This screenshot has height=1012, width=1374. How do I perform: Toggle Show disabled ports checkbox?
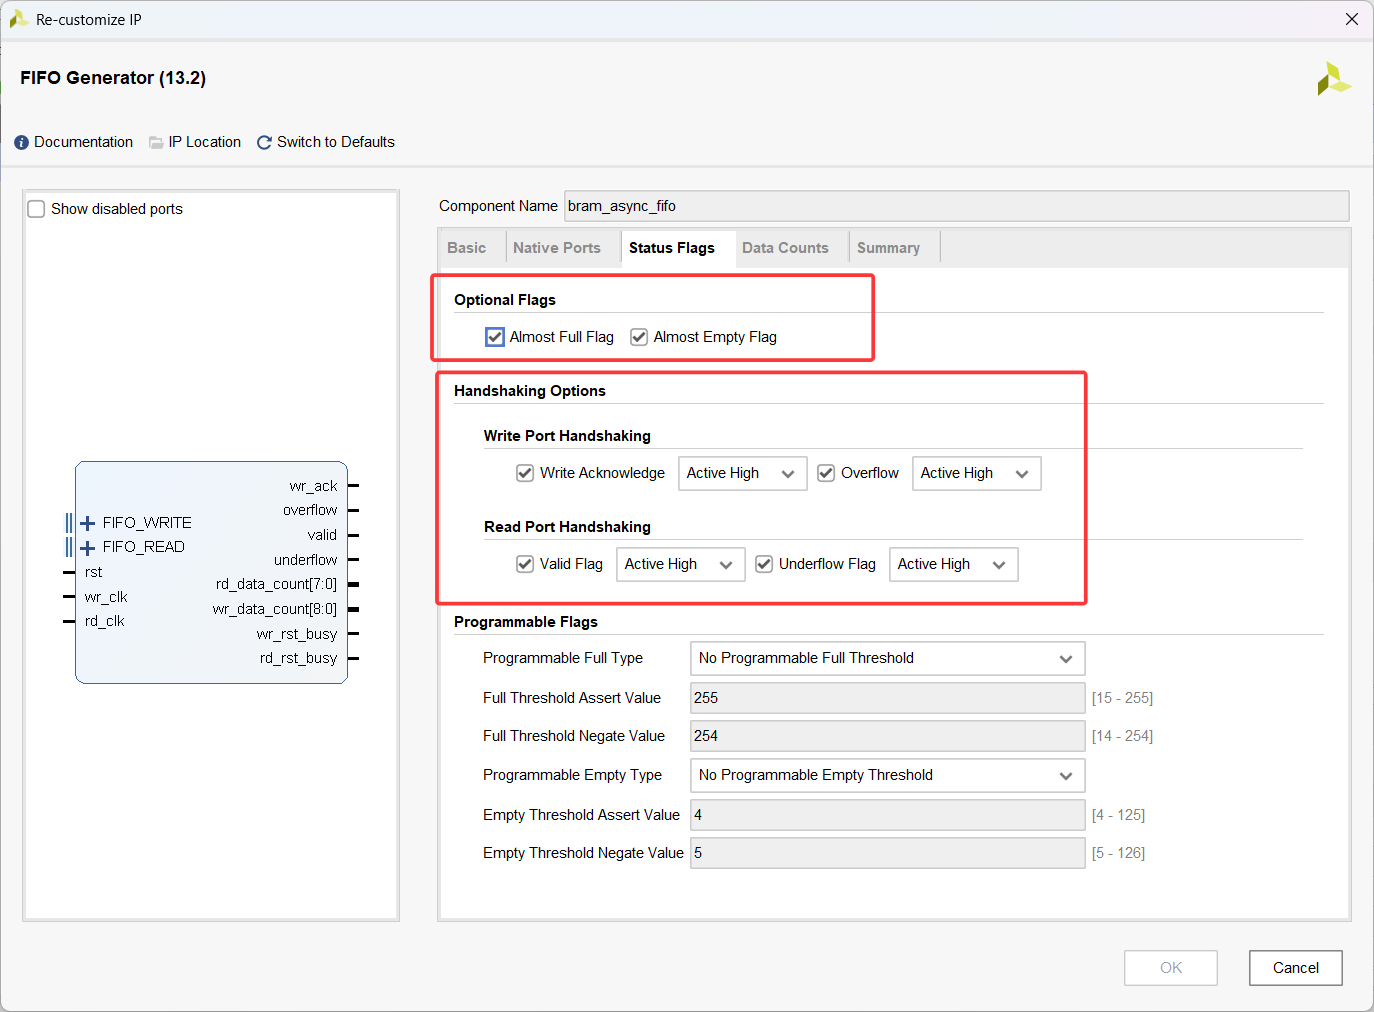tap(36, 209)
